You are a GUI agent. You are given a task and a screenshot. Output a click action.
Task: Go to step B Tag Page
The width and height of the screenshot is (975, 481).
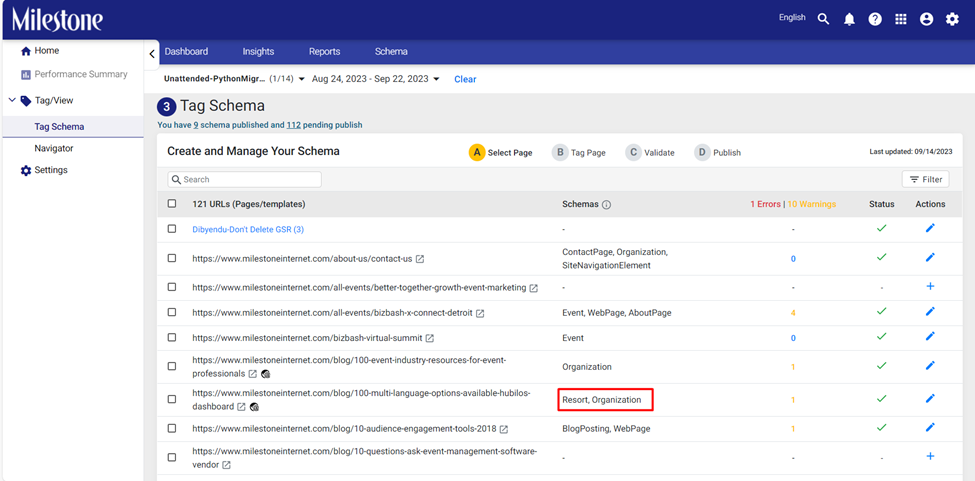pyautogui.click(x=579, y=152)
